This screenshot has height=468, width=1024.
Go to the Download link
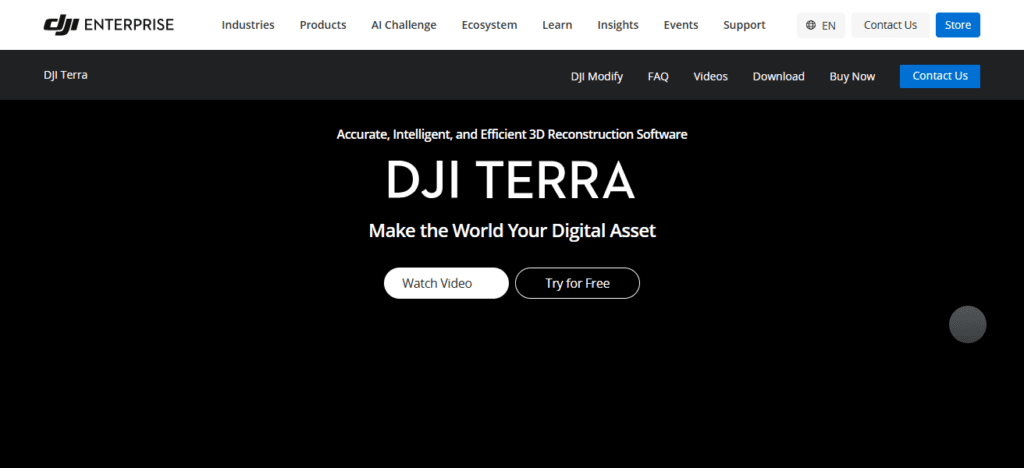coord(778,76)
